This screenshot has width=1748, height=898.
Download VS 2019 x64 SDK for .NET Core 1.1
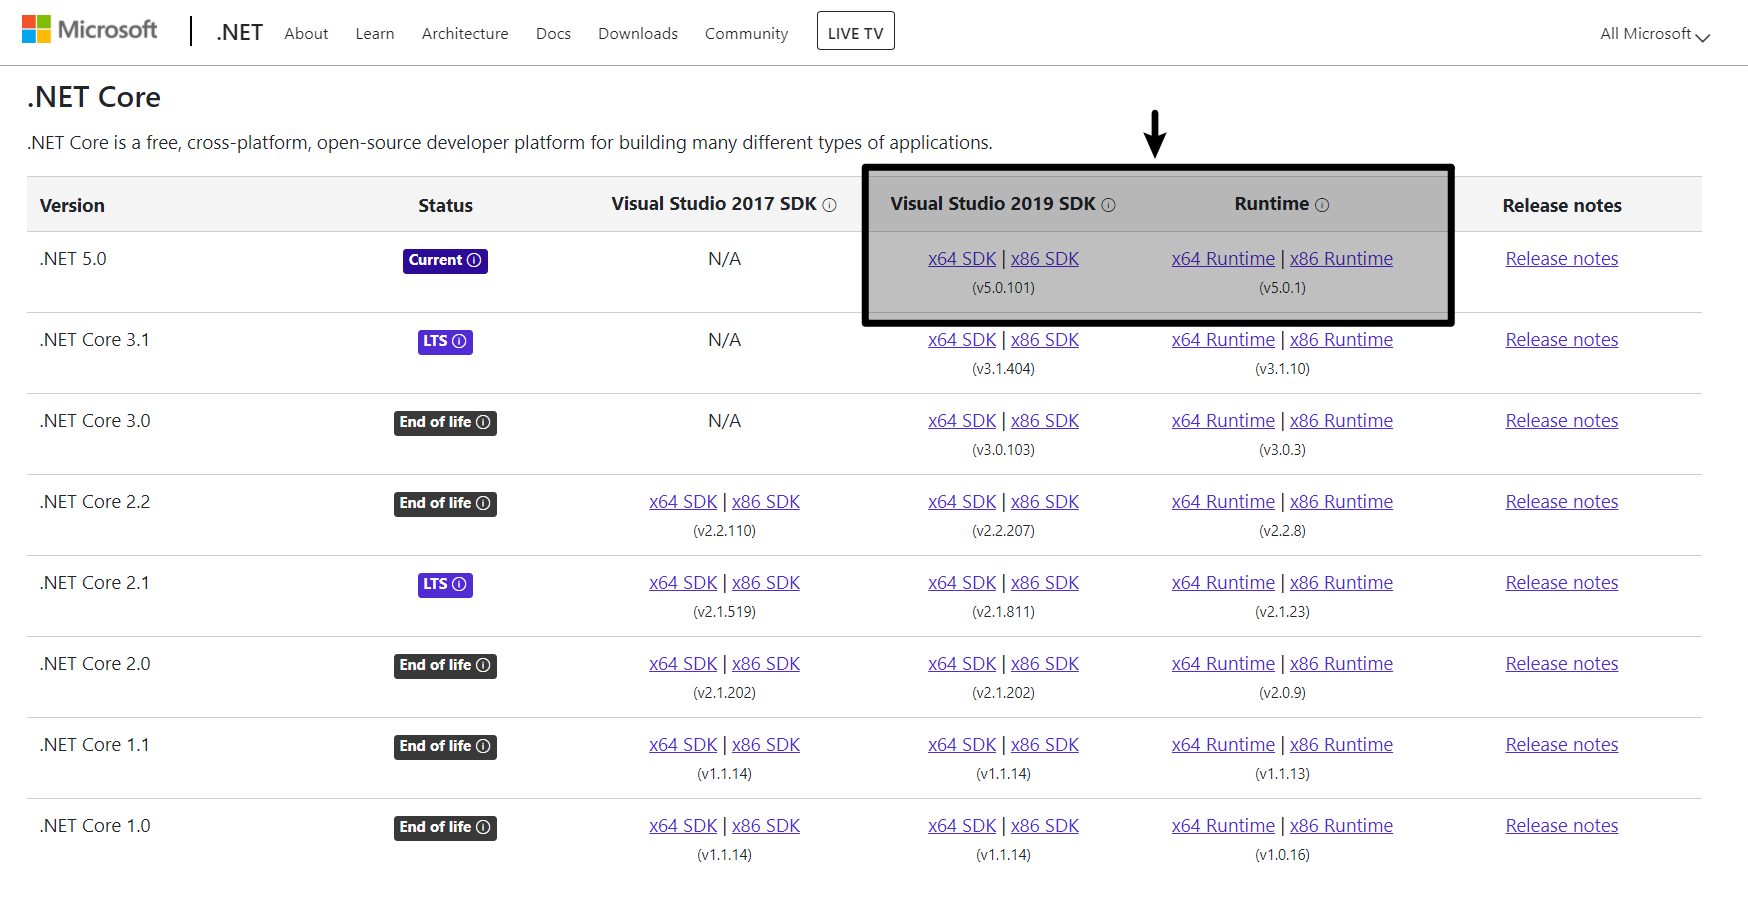[962, 745]
